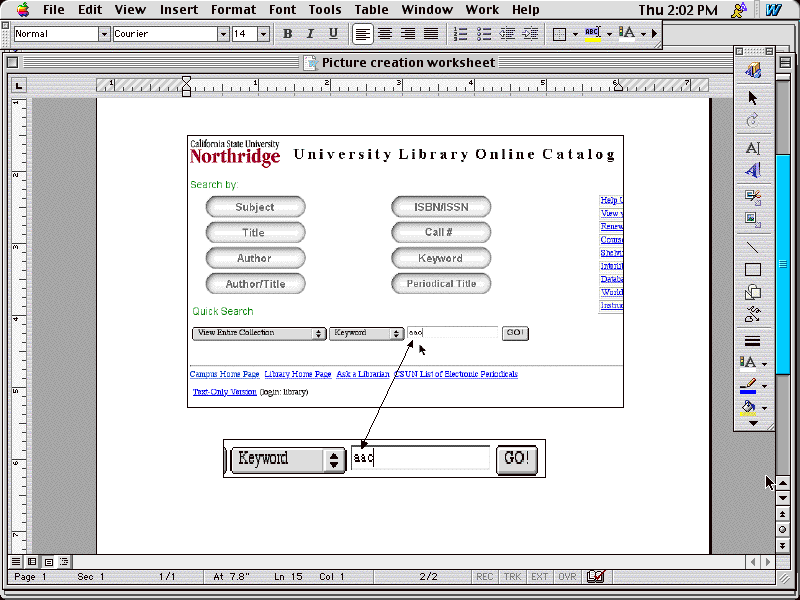Click the Campus Home Page link

coord(224,374)
